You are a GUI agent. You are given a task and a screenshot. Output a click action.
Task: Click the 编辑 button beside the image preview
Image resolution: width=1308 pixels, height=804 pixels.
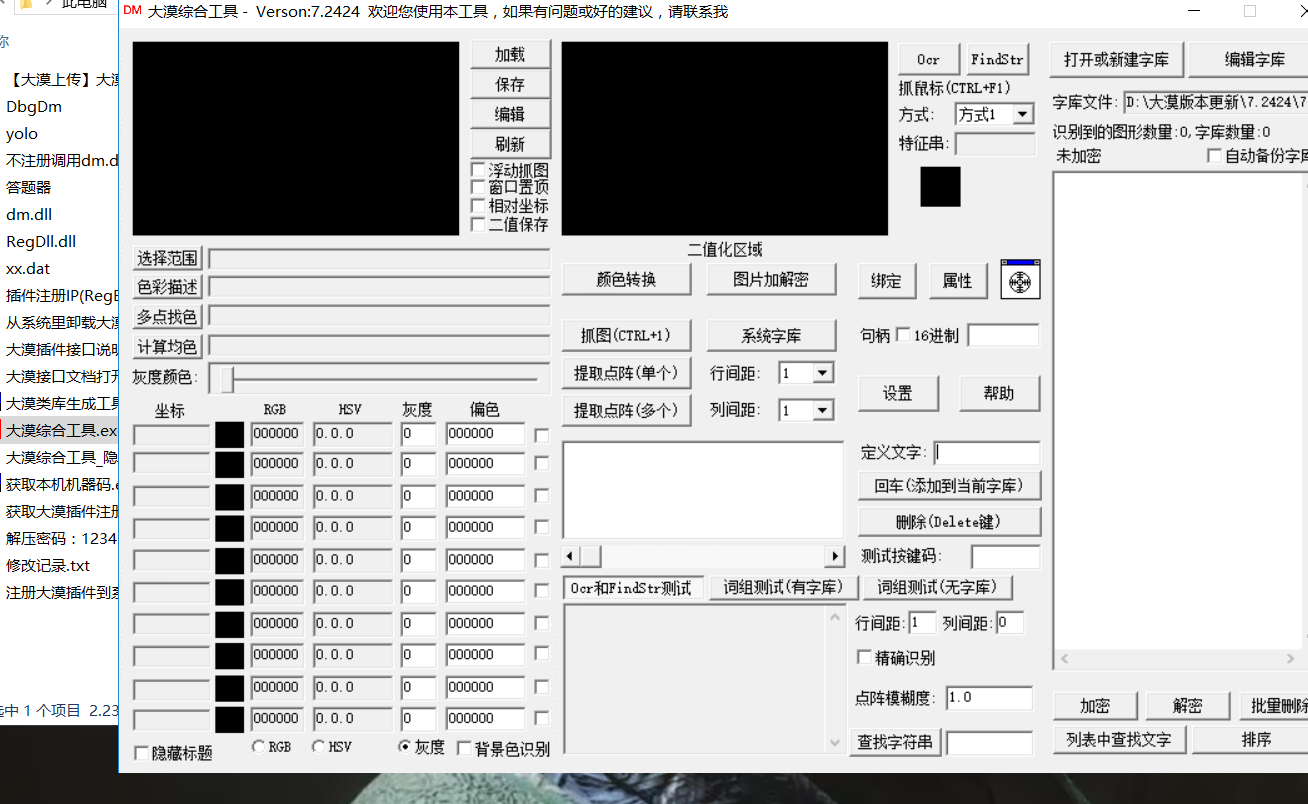click(510, 115)
